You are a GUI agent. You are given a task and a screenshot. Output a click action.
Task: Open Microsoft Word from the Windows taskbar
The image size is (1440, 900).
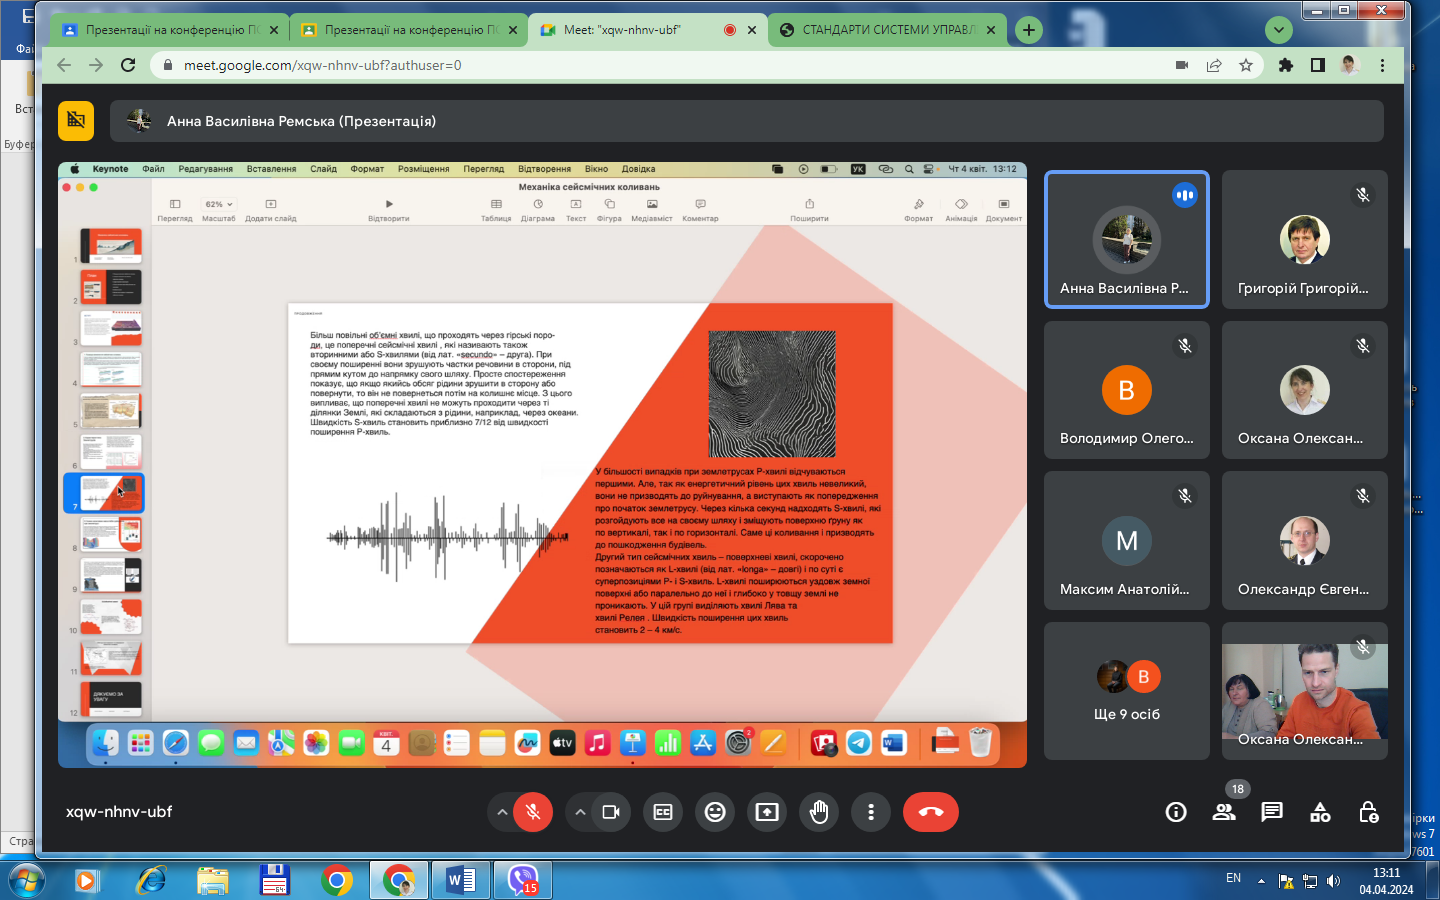(x=460, y=880)
